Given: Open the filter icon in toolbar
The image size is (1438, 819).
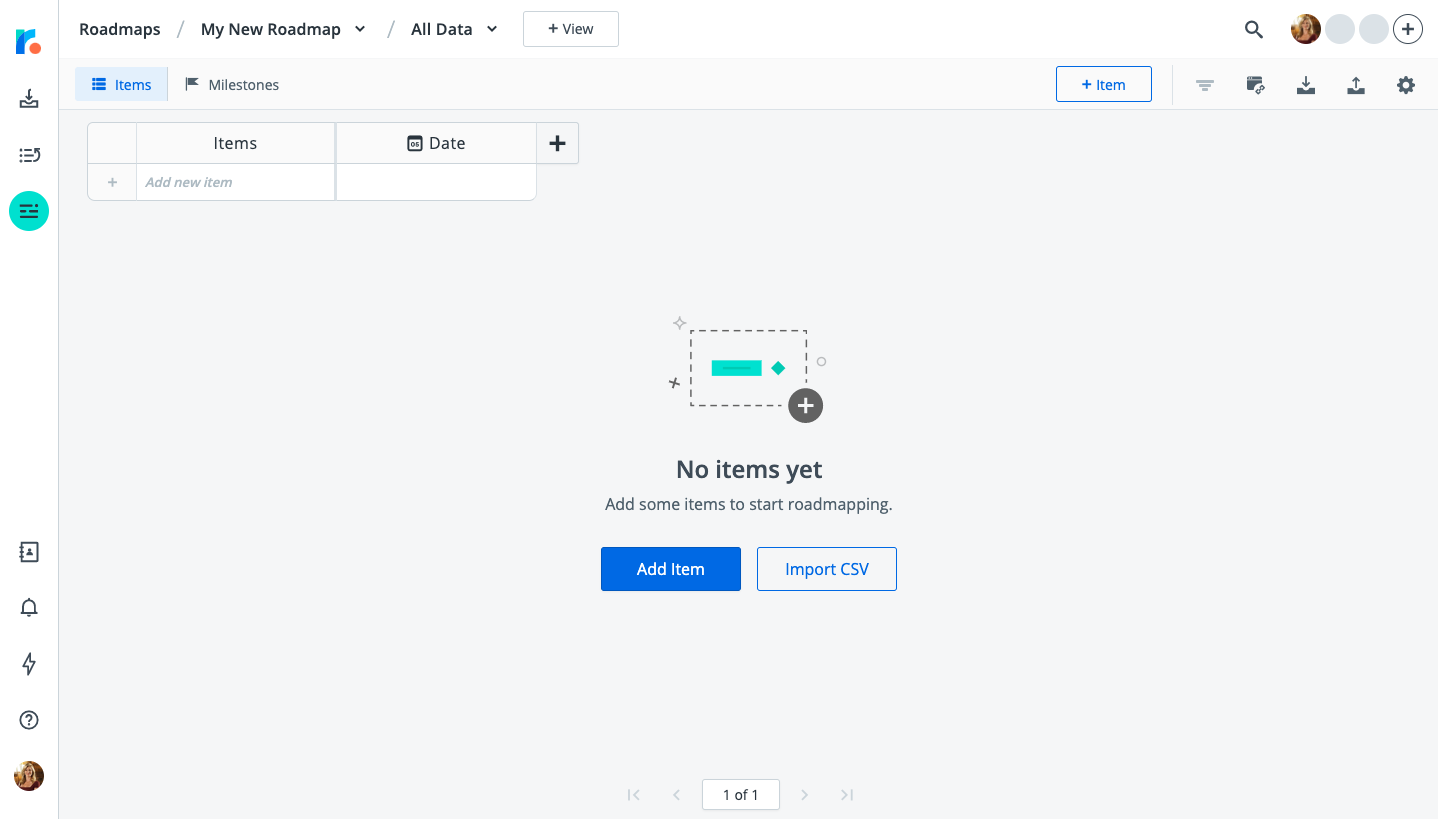Looking at the screenshot, I should [1205, 85].
